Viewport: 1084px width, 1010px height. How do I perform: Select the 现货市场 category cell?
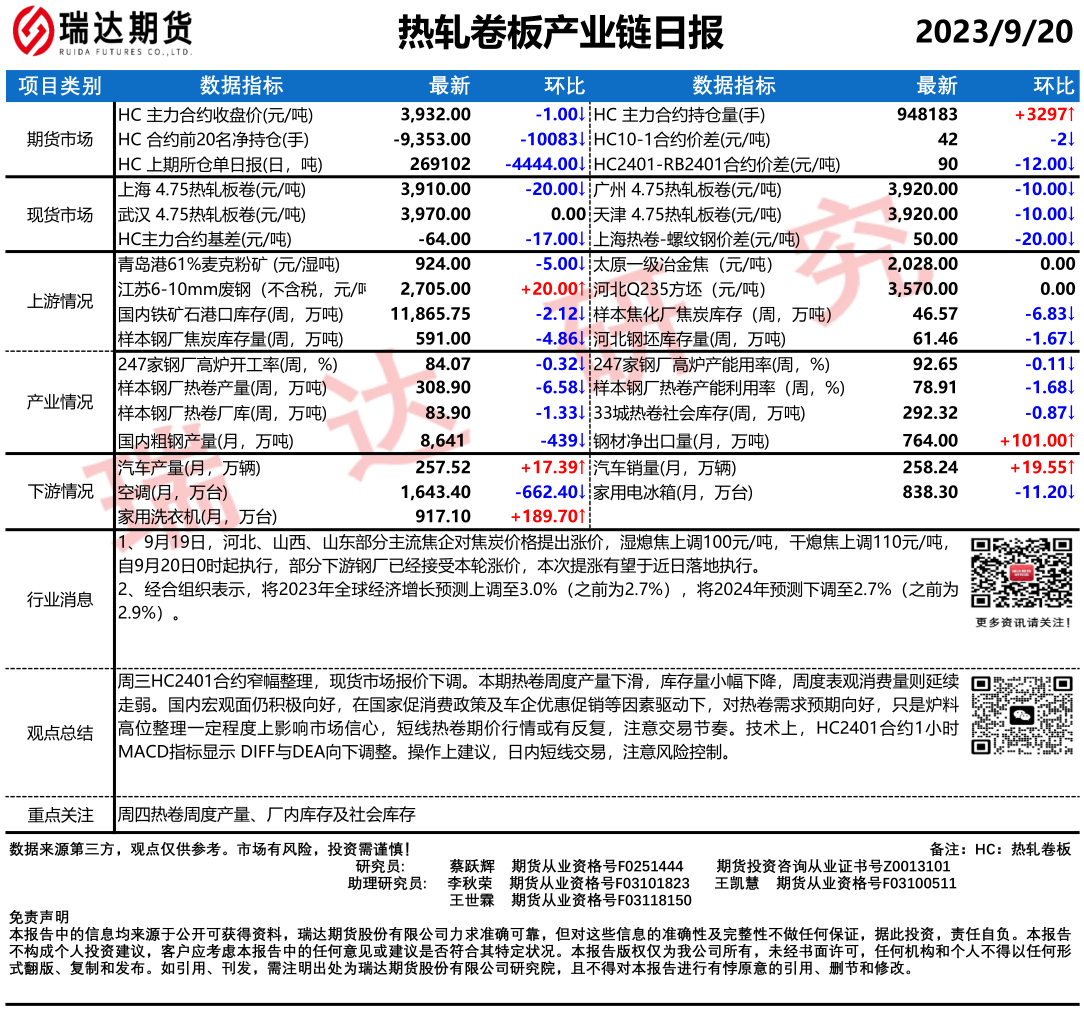60,214
